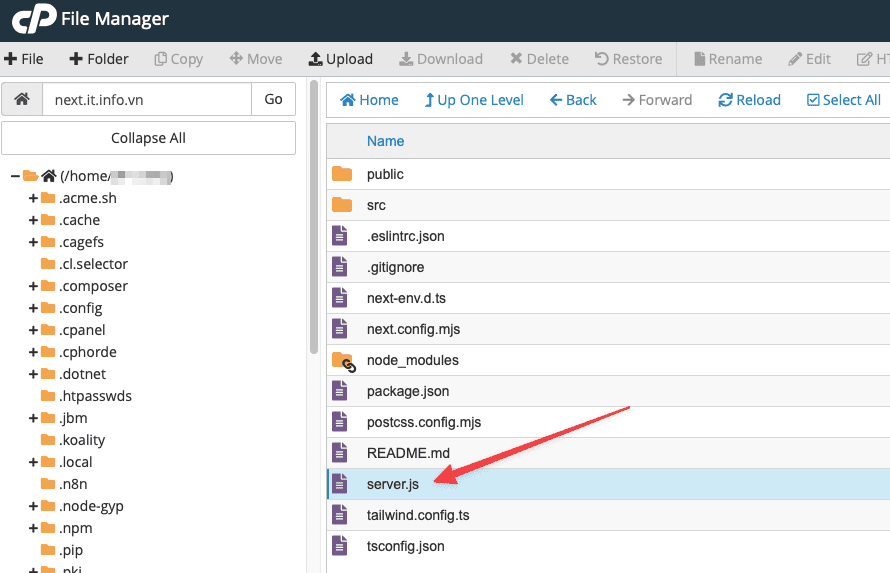This screenshot has width=890, height=573.
Task: Click the package.json file icon
Action: pyautogui.click(x=339, y=391)
